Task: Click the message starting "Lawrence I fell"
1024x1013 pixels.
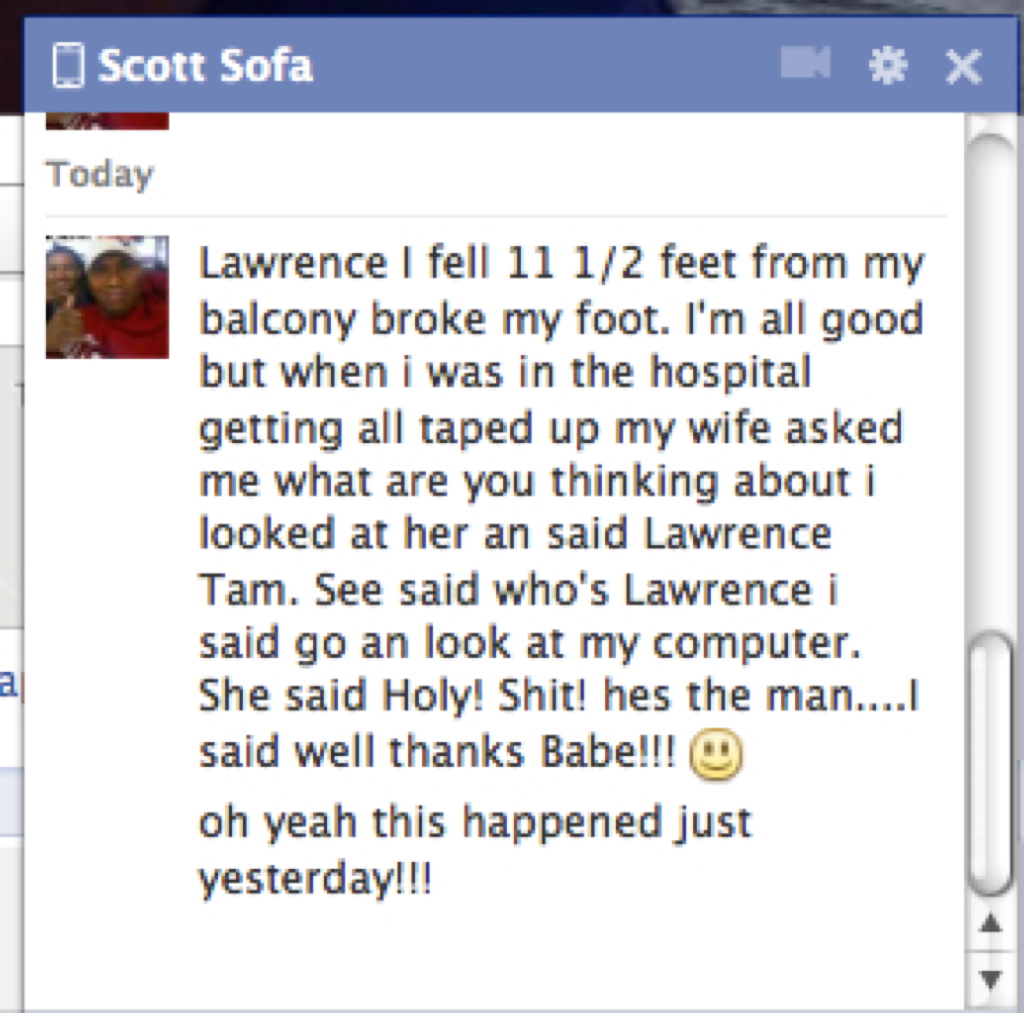Action: coord(562,509)
